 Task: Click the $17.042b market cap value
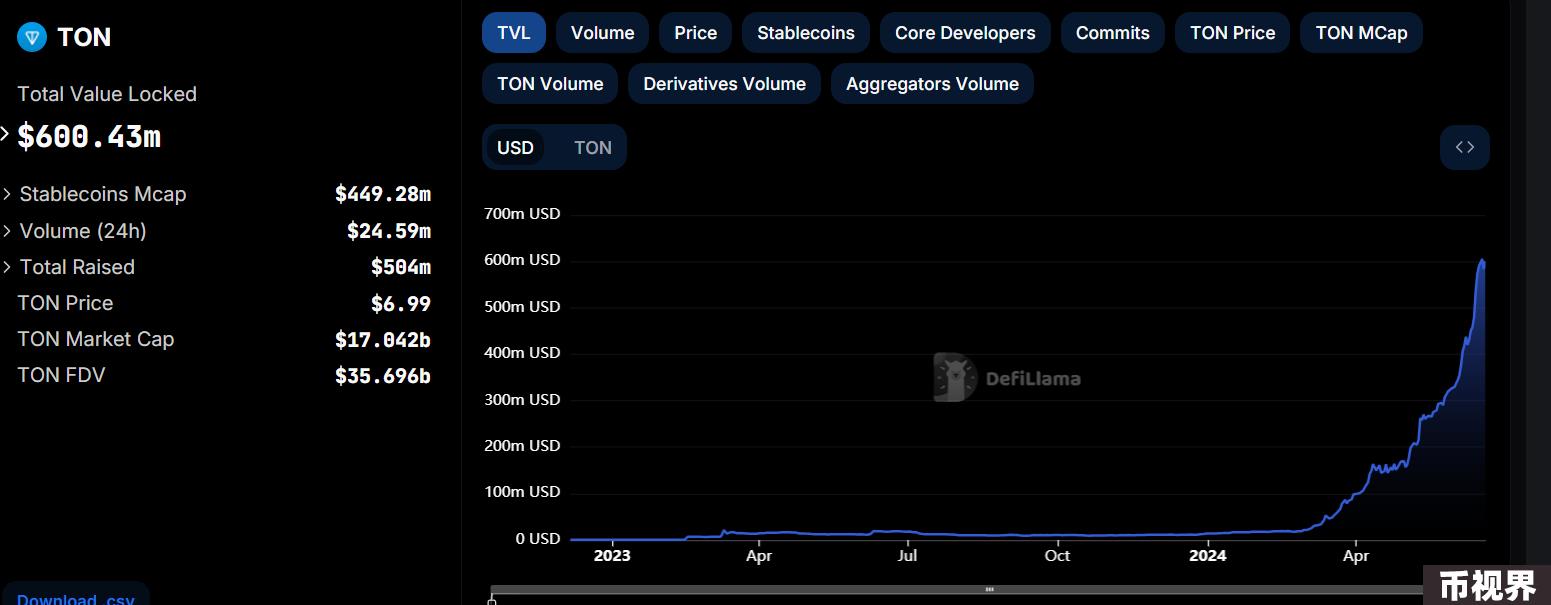click(x=383, y=340)
